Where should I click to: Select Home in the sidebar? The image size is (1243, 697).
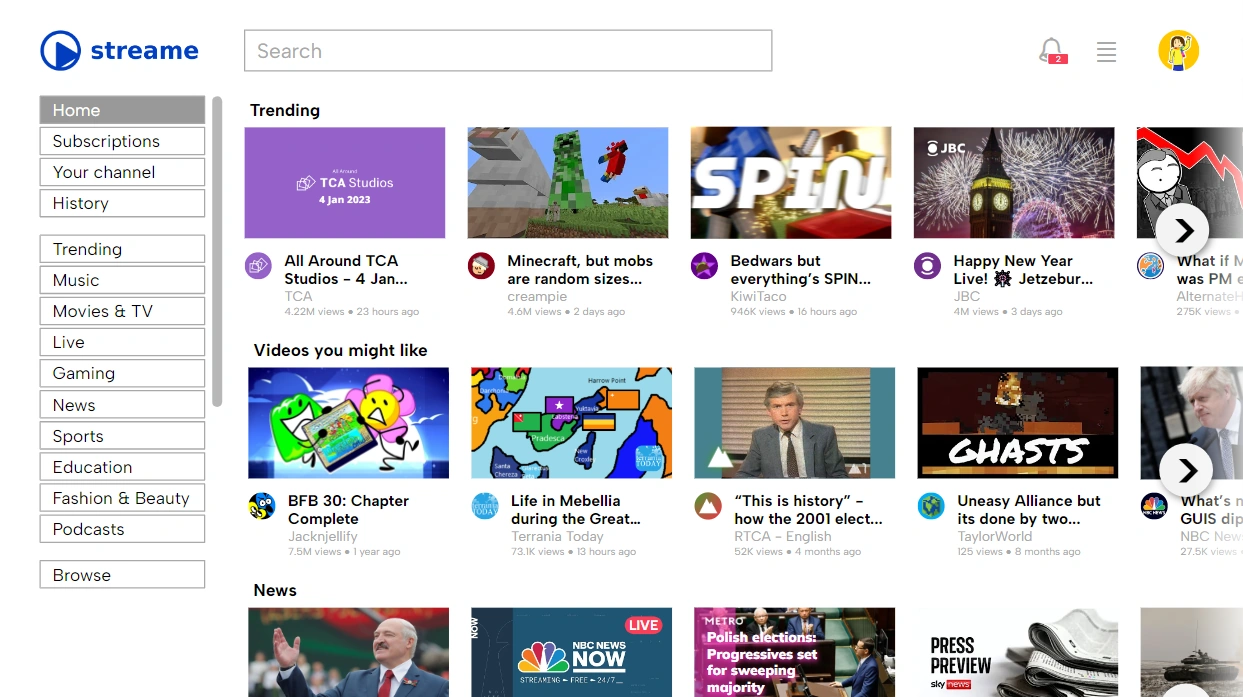click(x=122, y=110)
